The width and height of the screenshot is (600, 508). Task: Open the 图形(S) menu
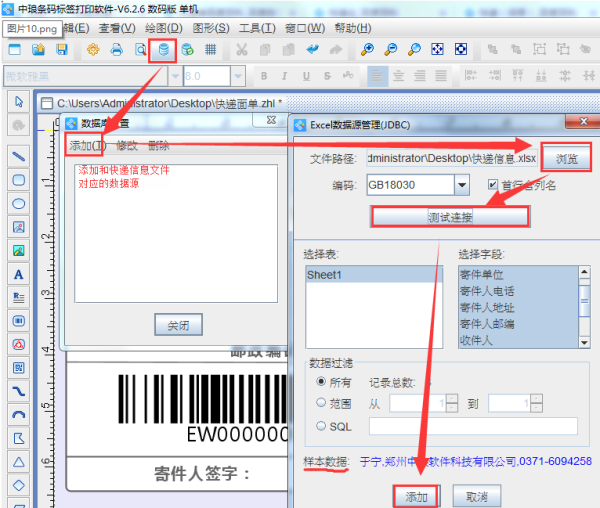[x=211, y=28]
